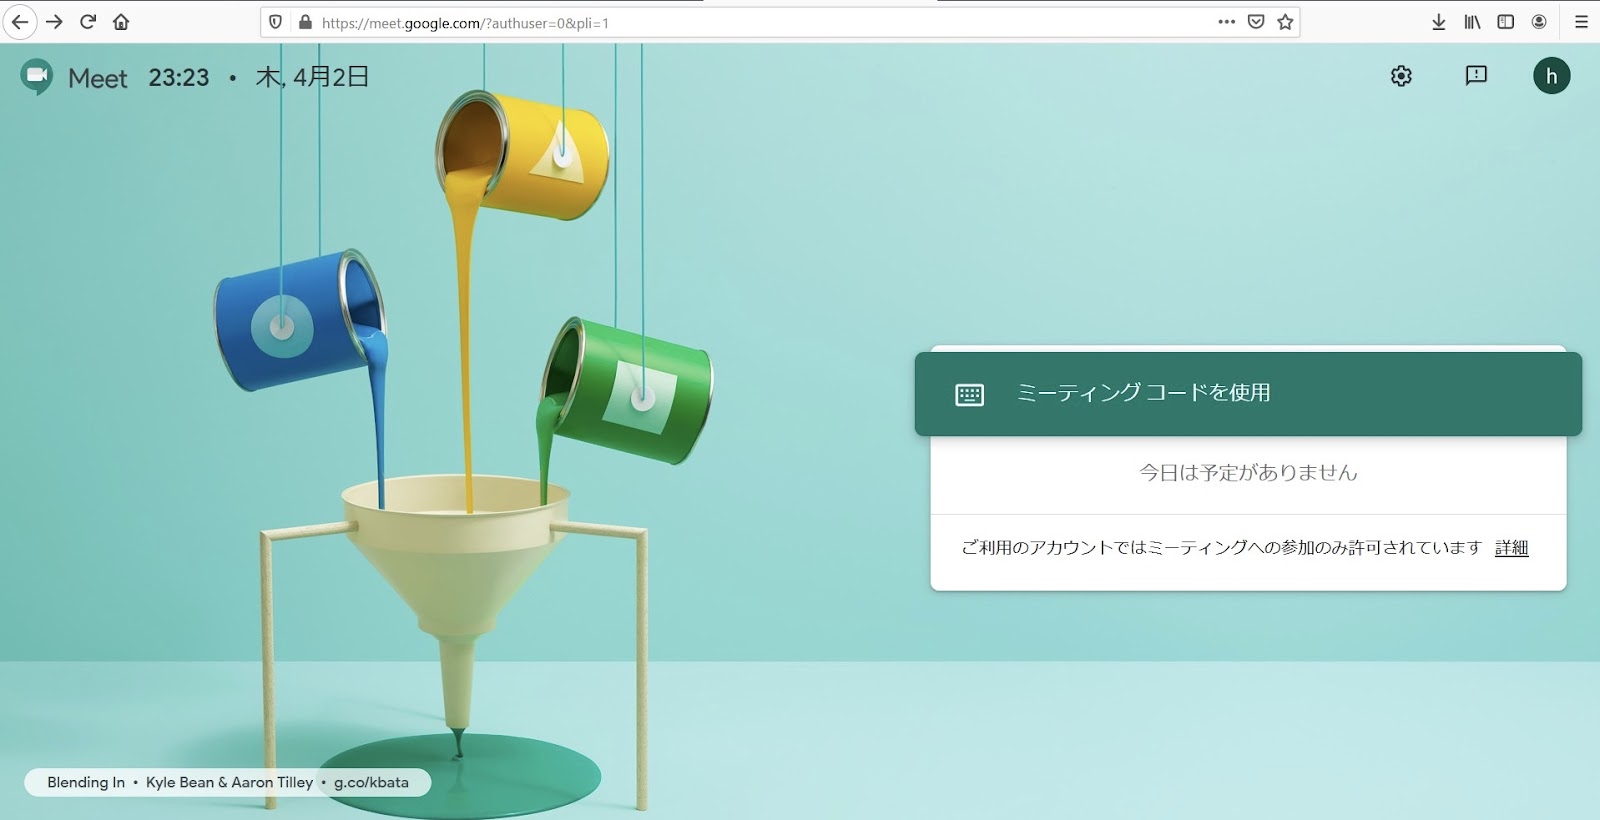Open Meet settings gear icon
Image resolution: width=1600 pixels, height=820 pixels.
pyautogui.click(x=1401, y=76)
